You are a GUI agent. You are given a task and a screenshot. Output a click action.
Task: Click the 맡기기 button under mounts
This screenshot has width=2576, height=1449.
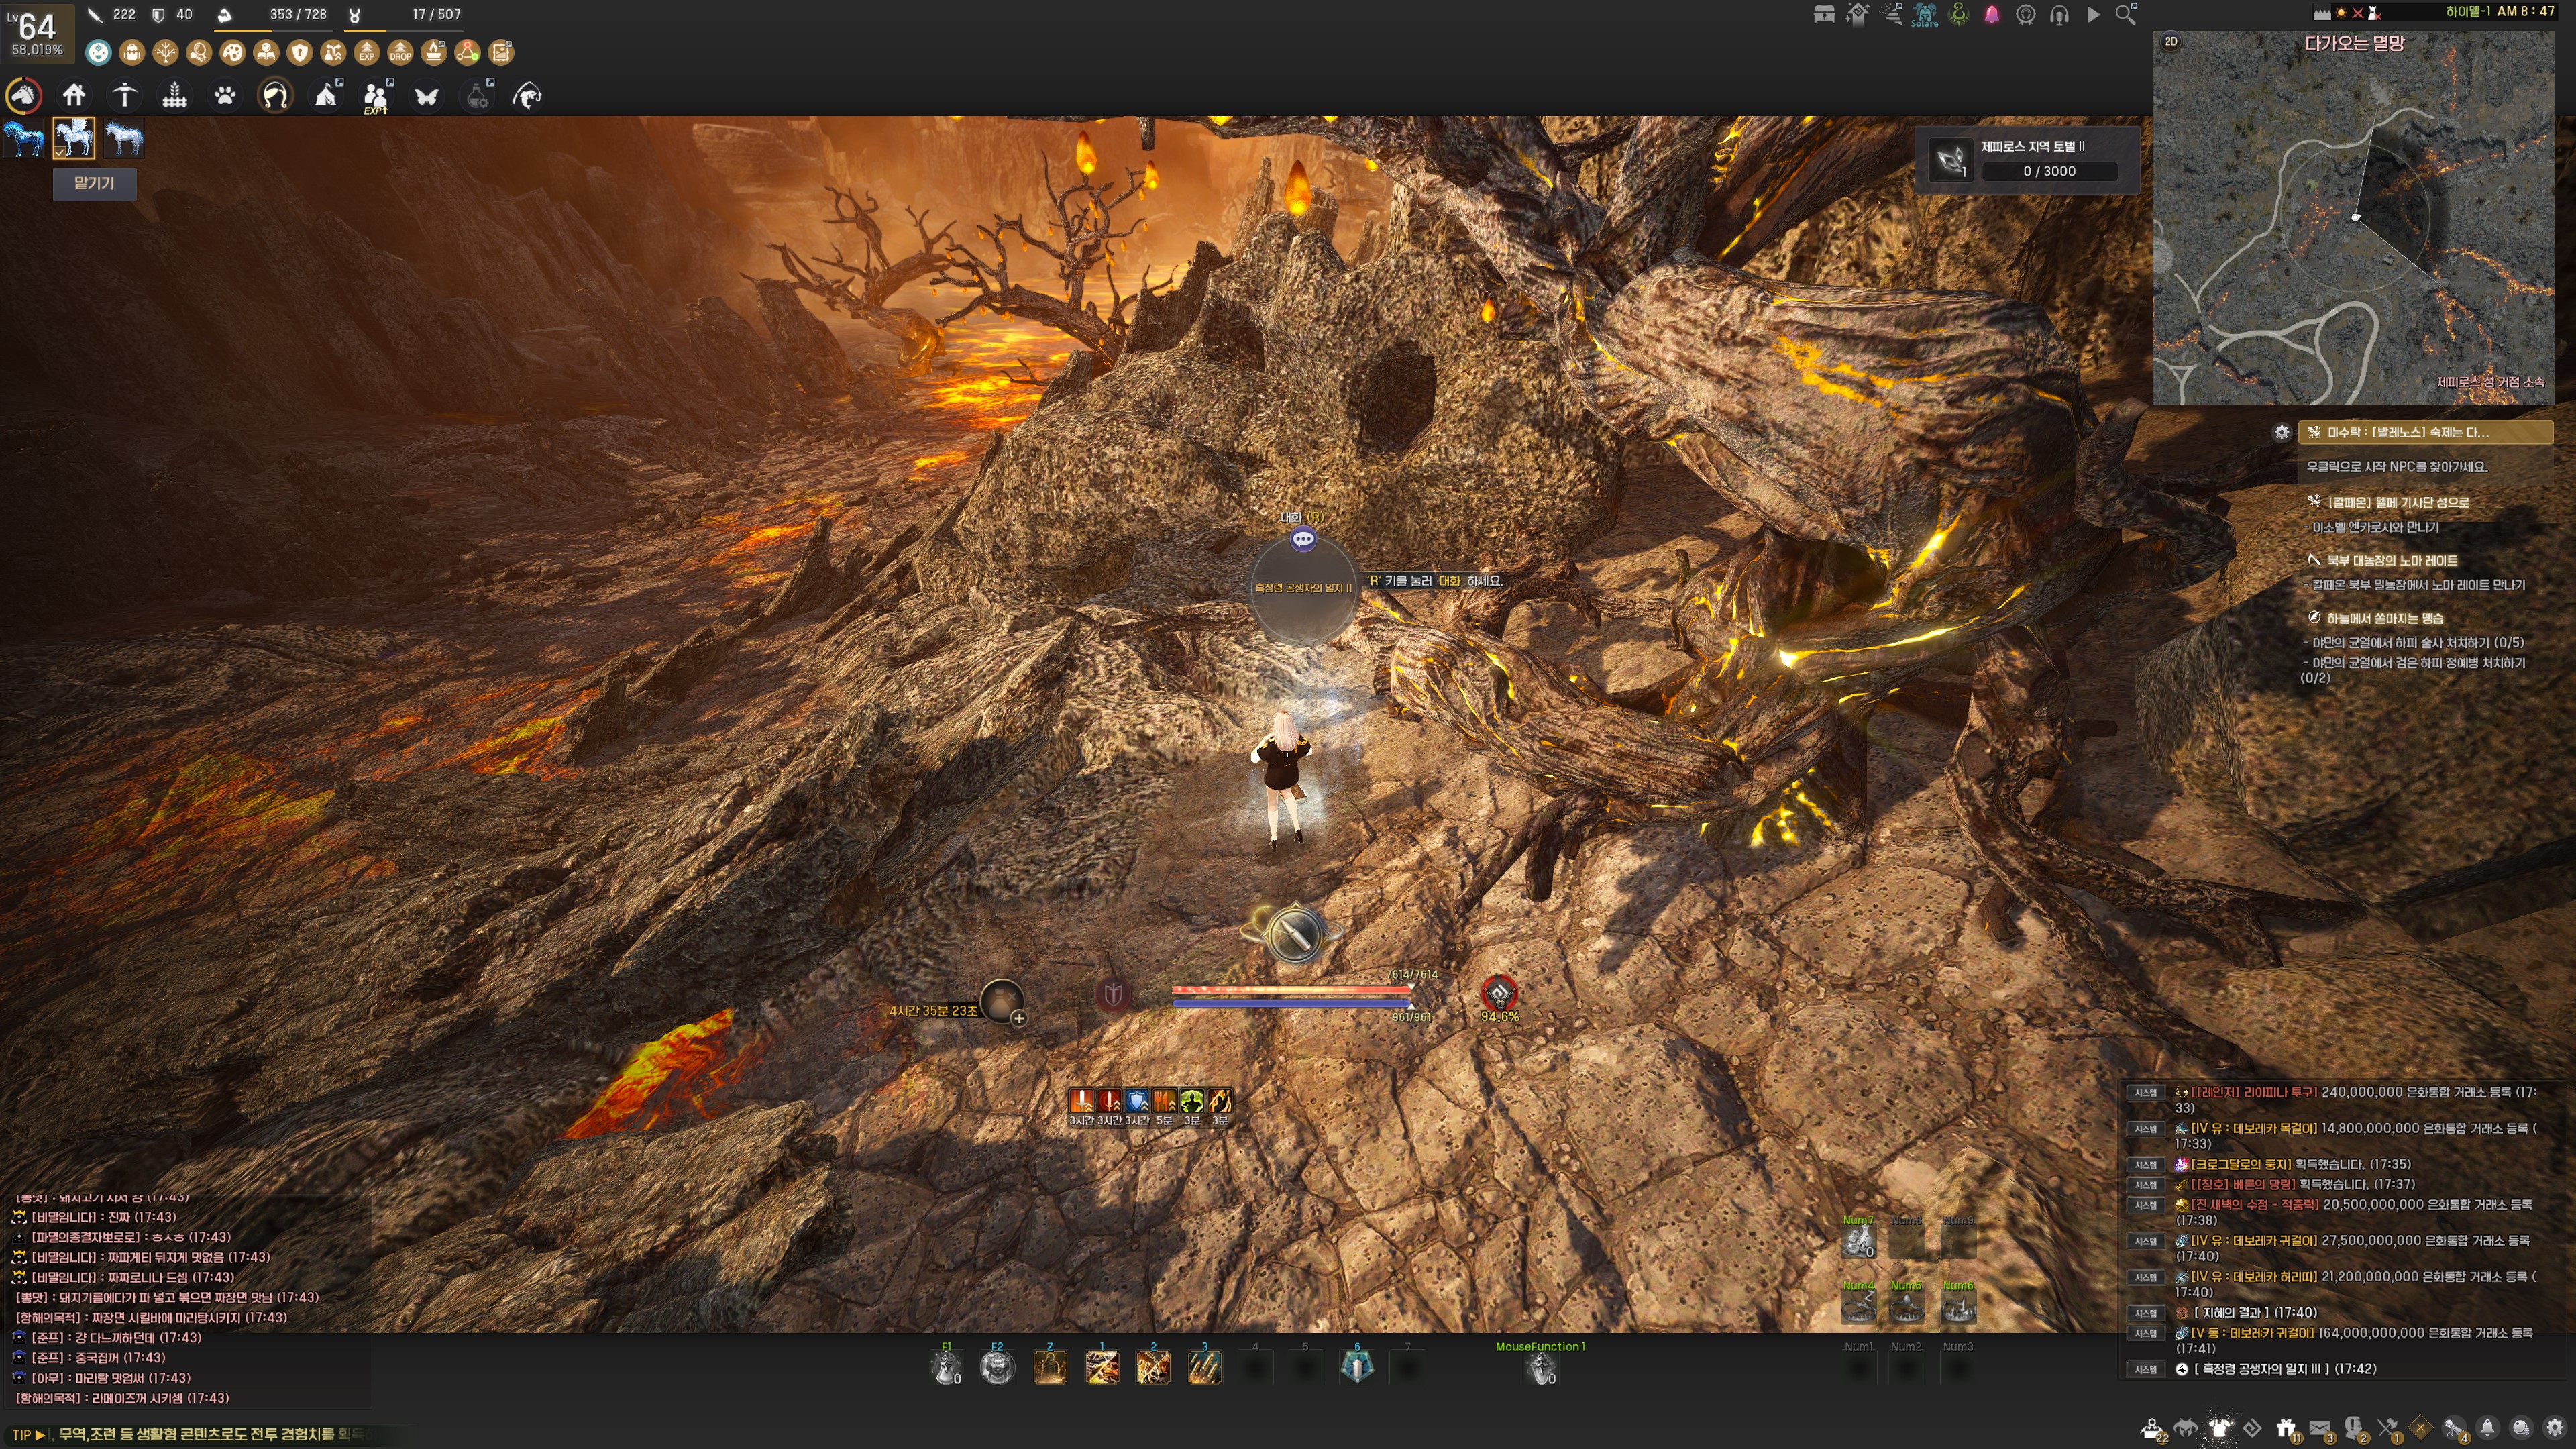point(94,183)
